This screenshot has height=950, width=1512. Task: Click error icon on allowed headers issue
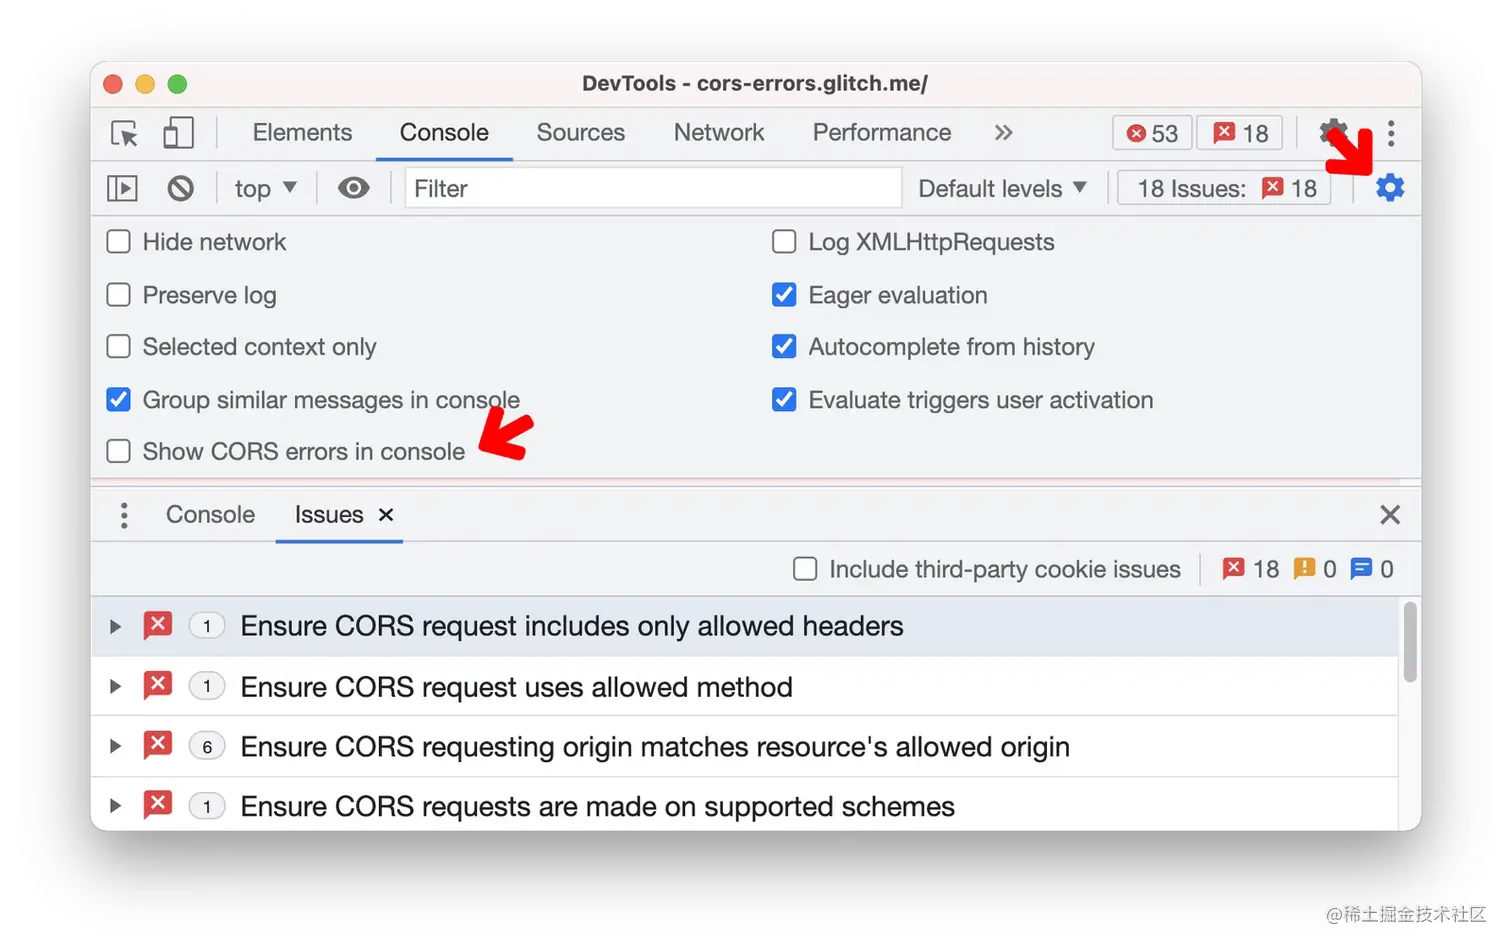pyautogui.click(x=158, y=626)
